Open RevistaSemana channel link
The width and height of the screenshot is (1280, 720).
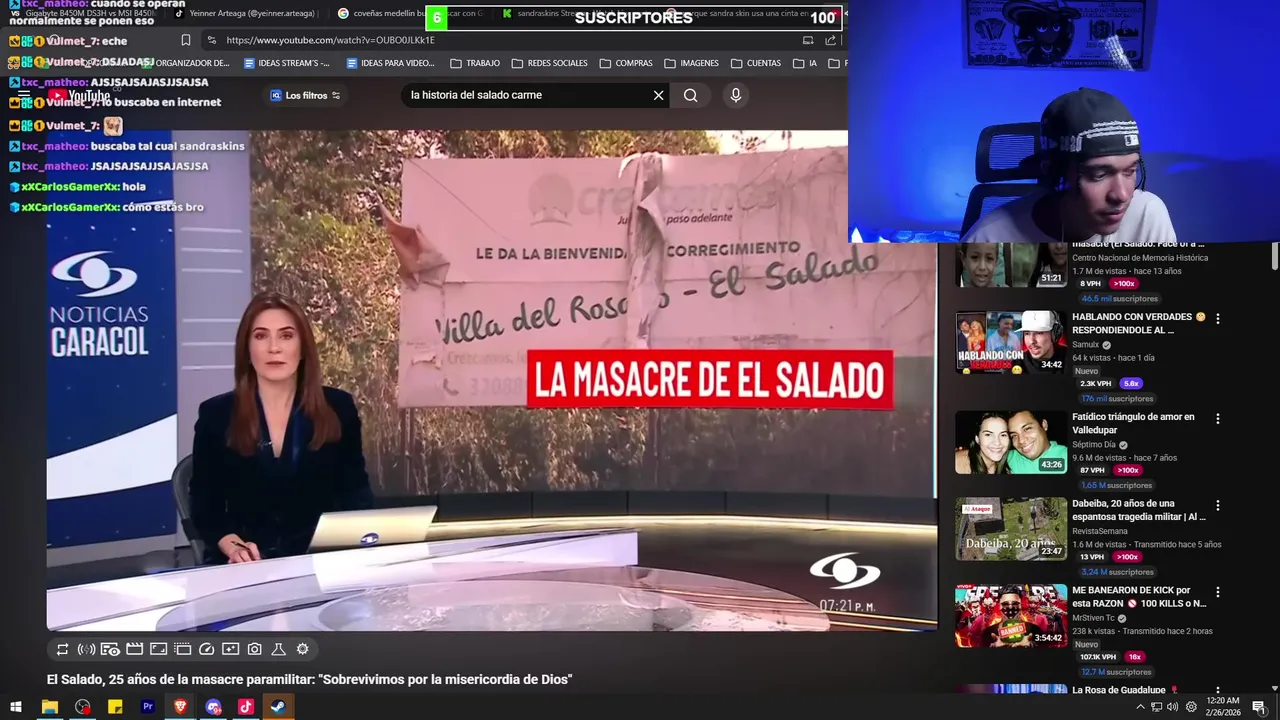coord(1100,532)
